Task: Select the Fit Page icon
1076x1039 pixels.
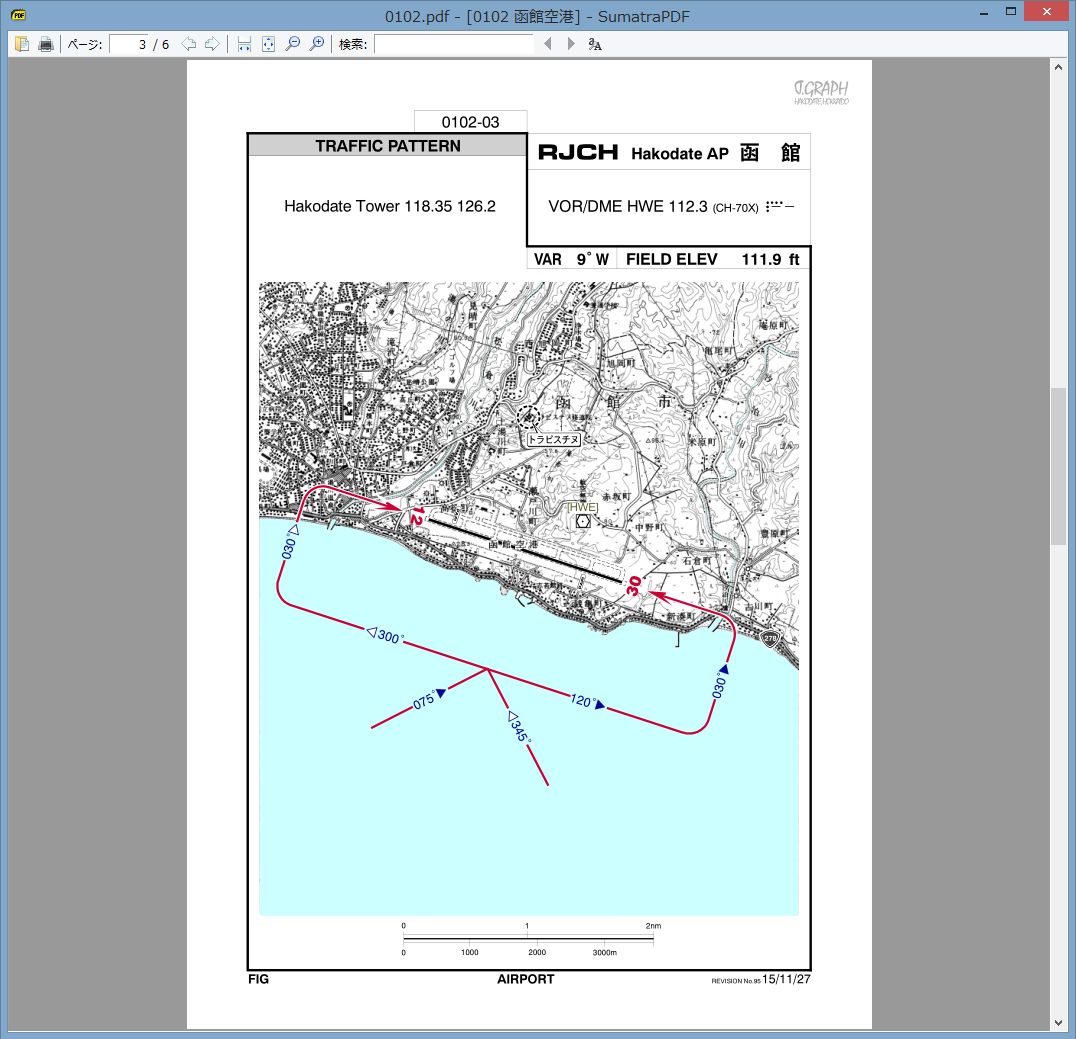Action: point(268,44)
